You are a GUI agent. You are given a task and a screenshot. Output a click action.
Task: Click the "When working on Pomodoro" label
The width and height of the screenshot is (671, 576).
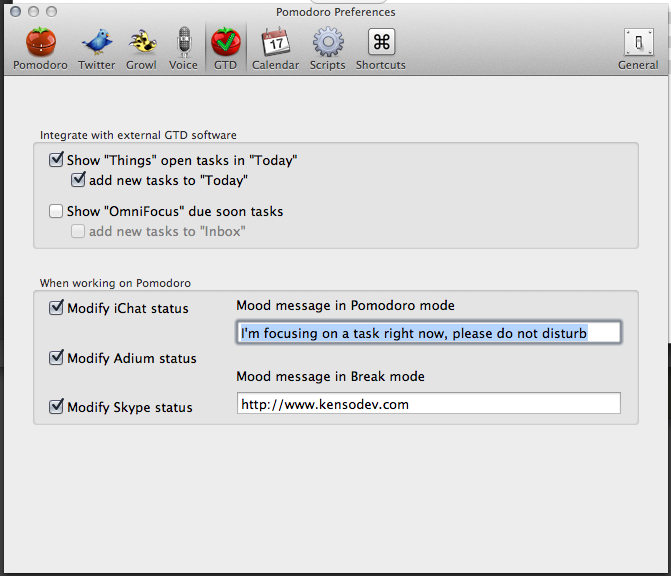pos(115,283)
